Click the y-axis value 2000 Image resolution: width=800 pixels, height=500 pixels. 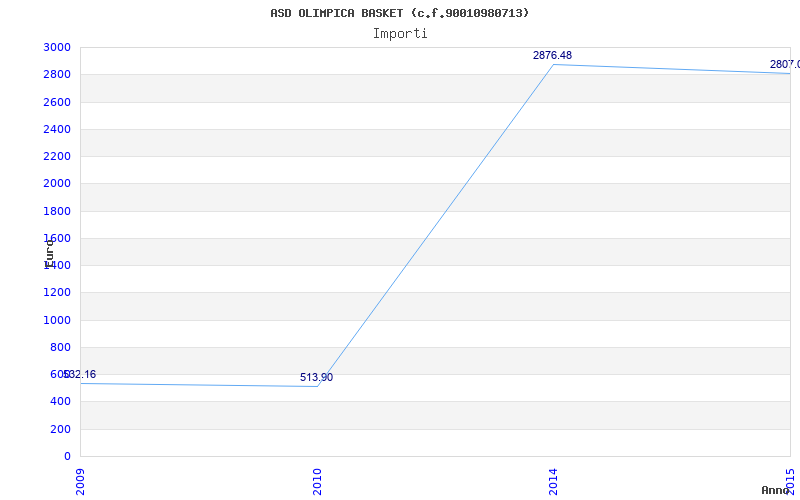point(57,184)
